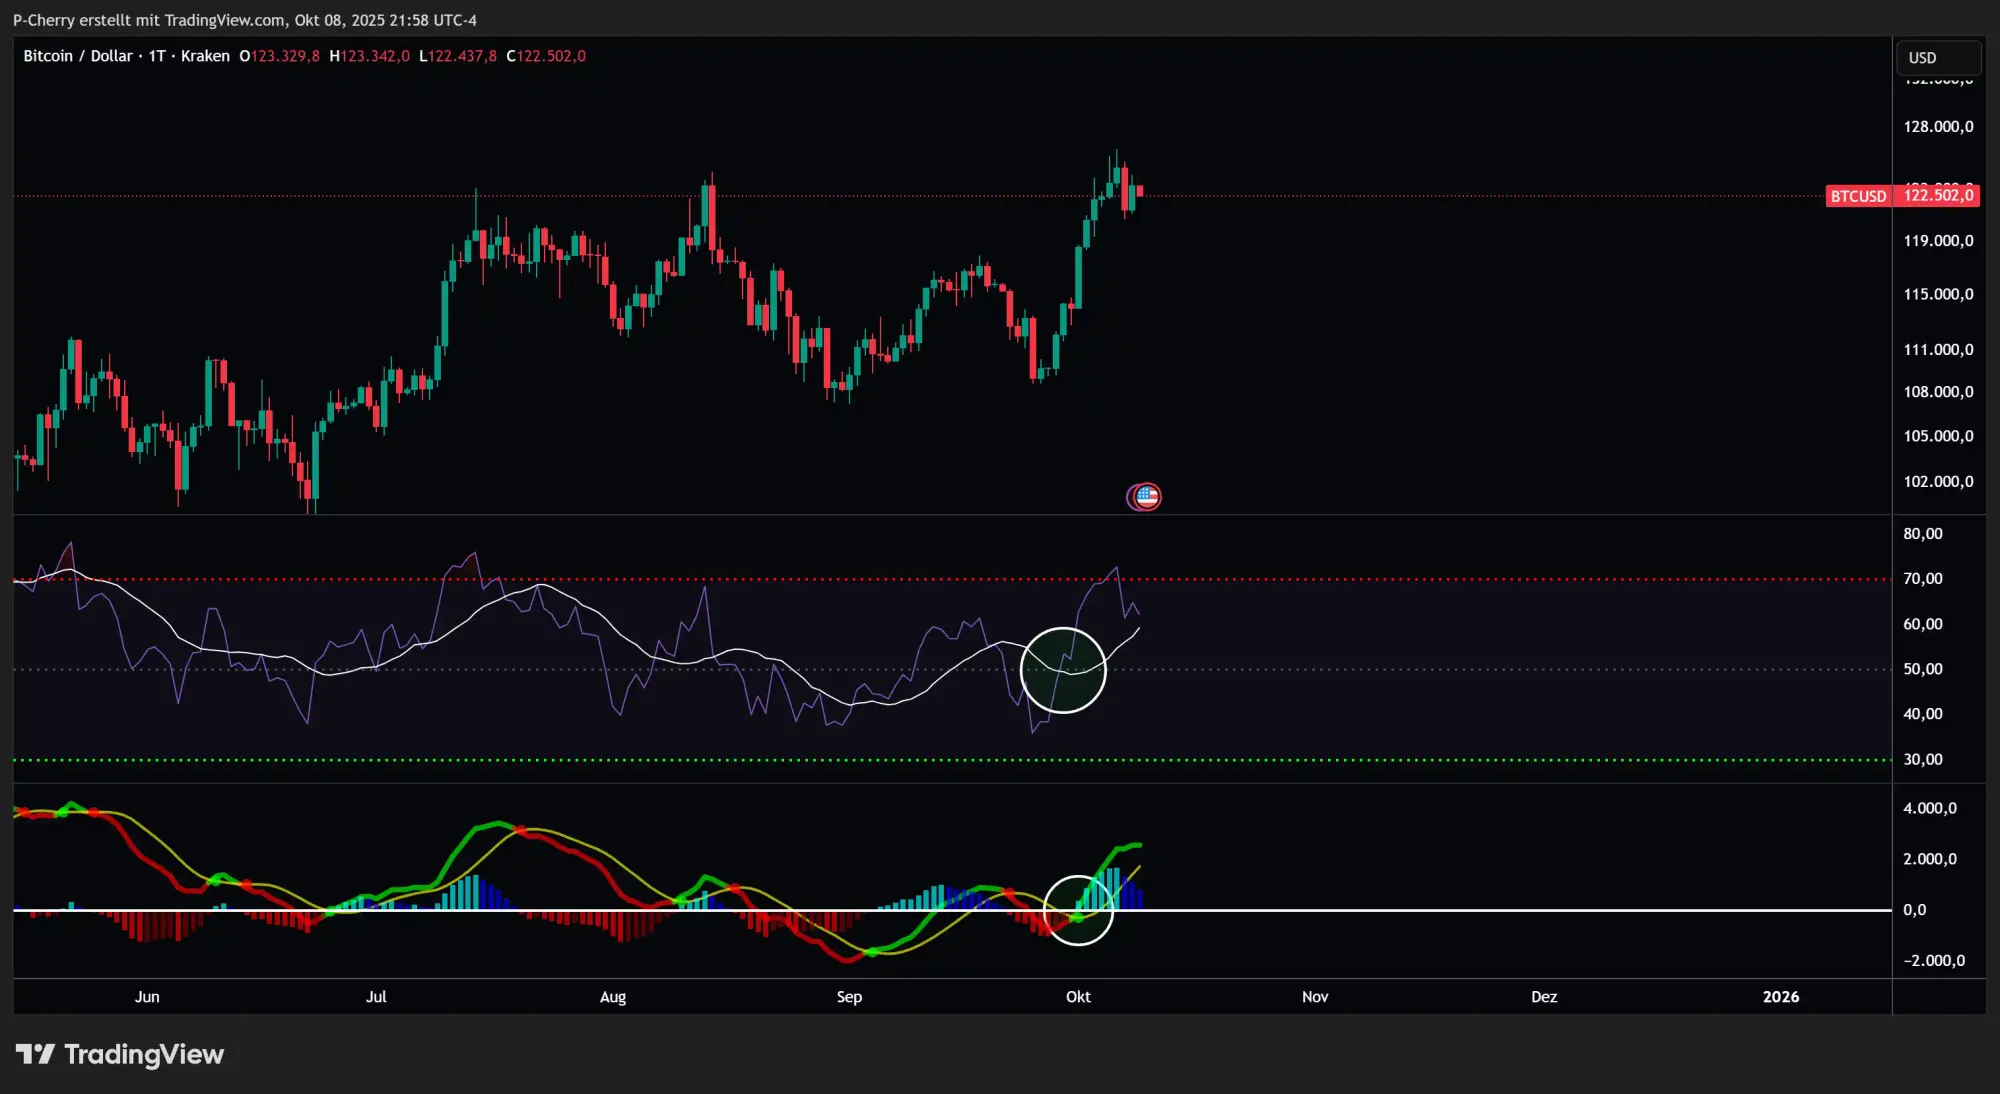
Task: Click the TradingView logo icon
Action: 35,1054
